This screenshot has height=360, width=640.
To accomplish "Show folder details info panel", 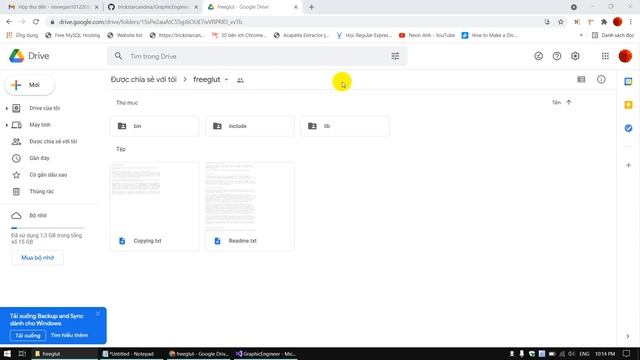I will click(x=601, y=80).
